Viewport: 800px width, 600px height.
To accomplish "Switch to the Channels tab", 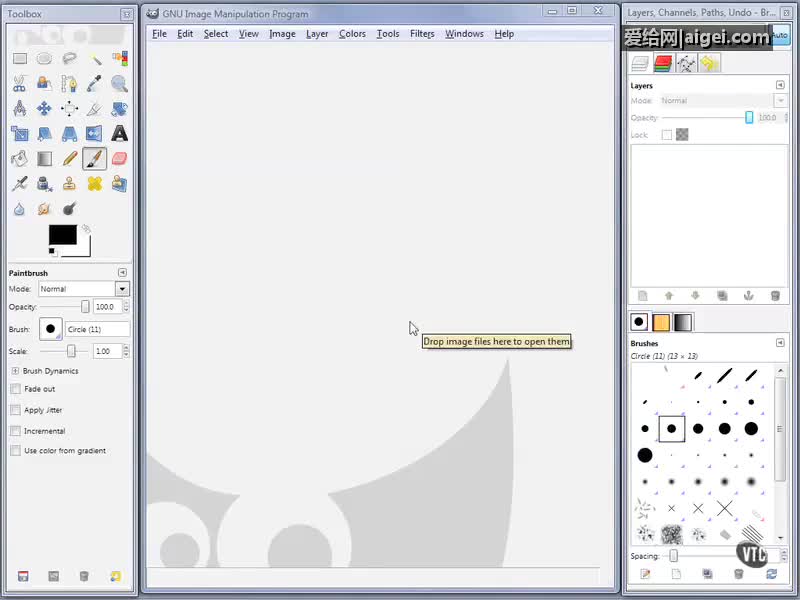I will (x=662, y=64).
